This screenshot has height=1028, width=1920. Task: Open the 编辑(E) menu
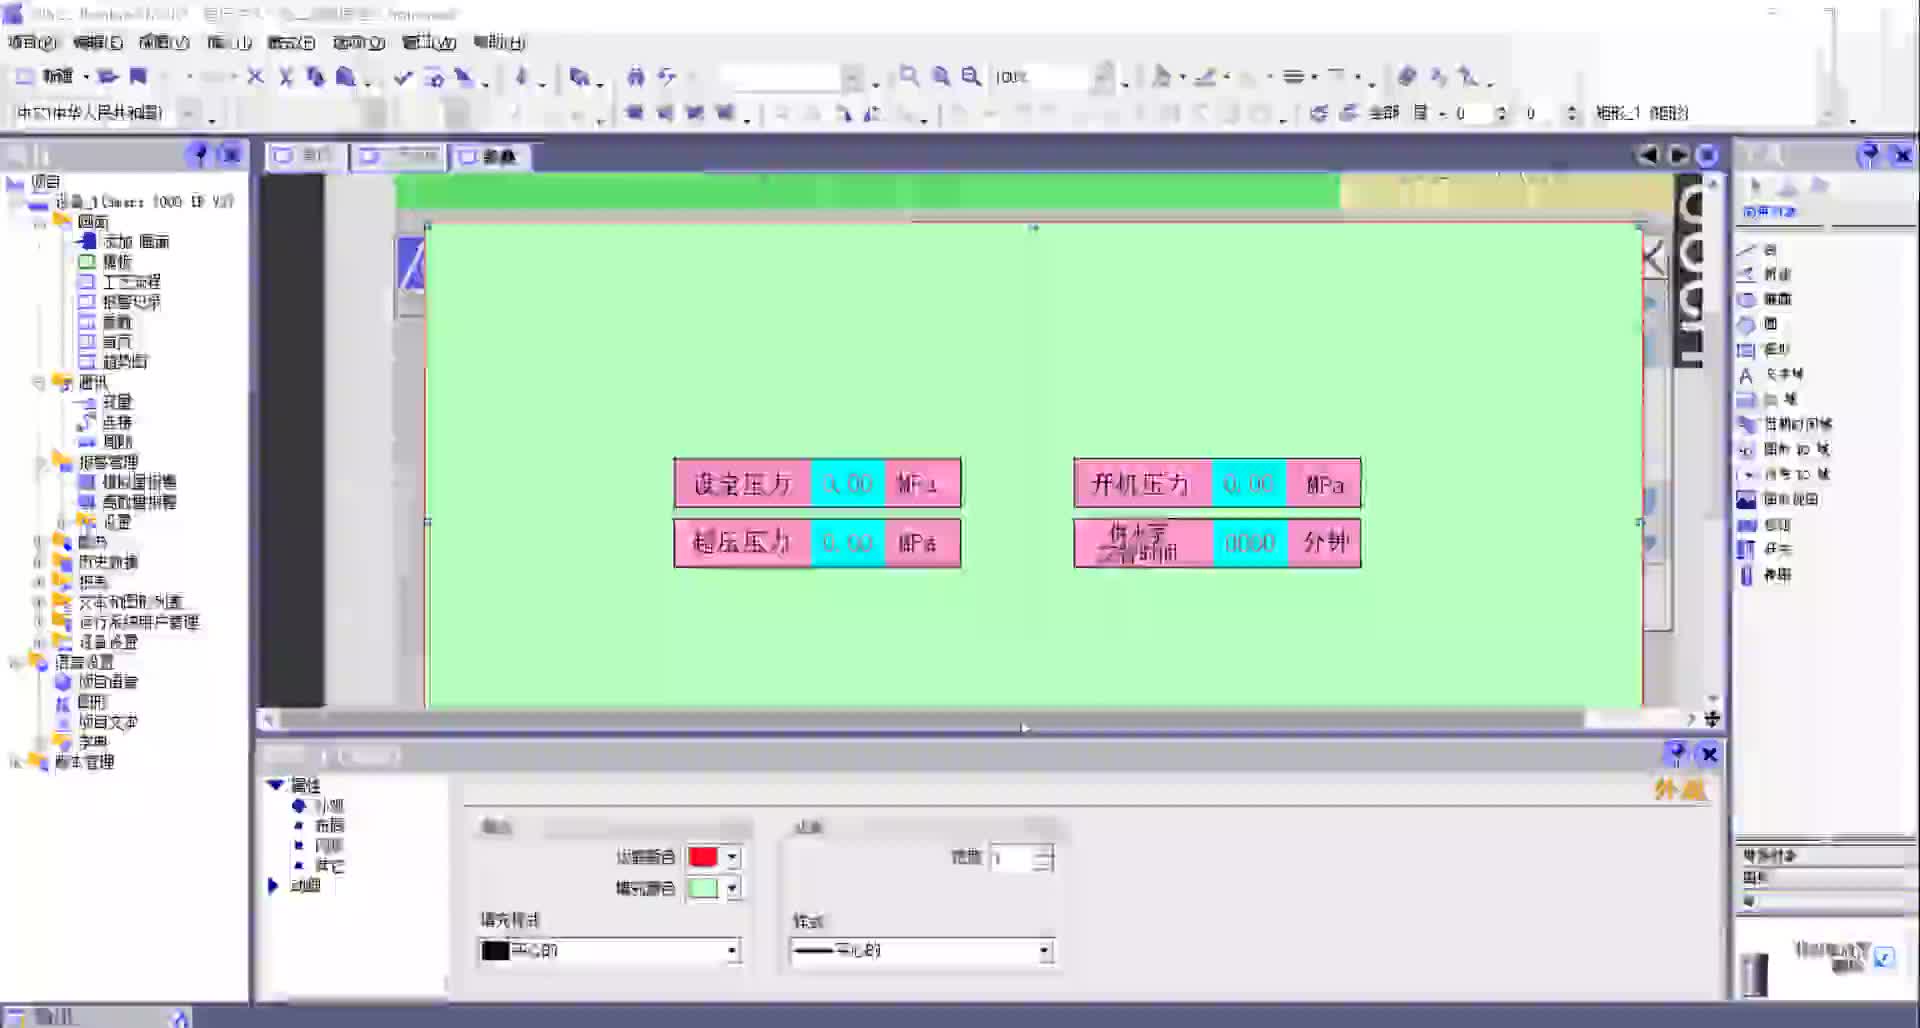pyautogui.click(x=98, y=42)
